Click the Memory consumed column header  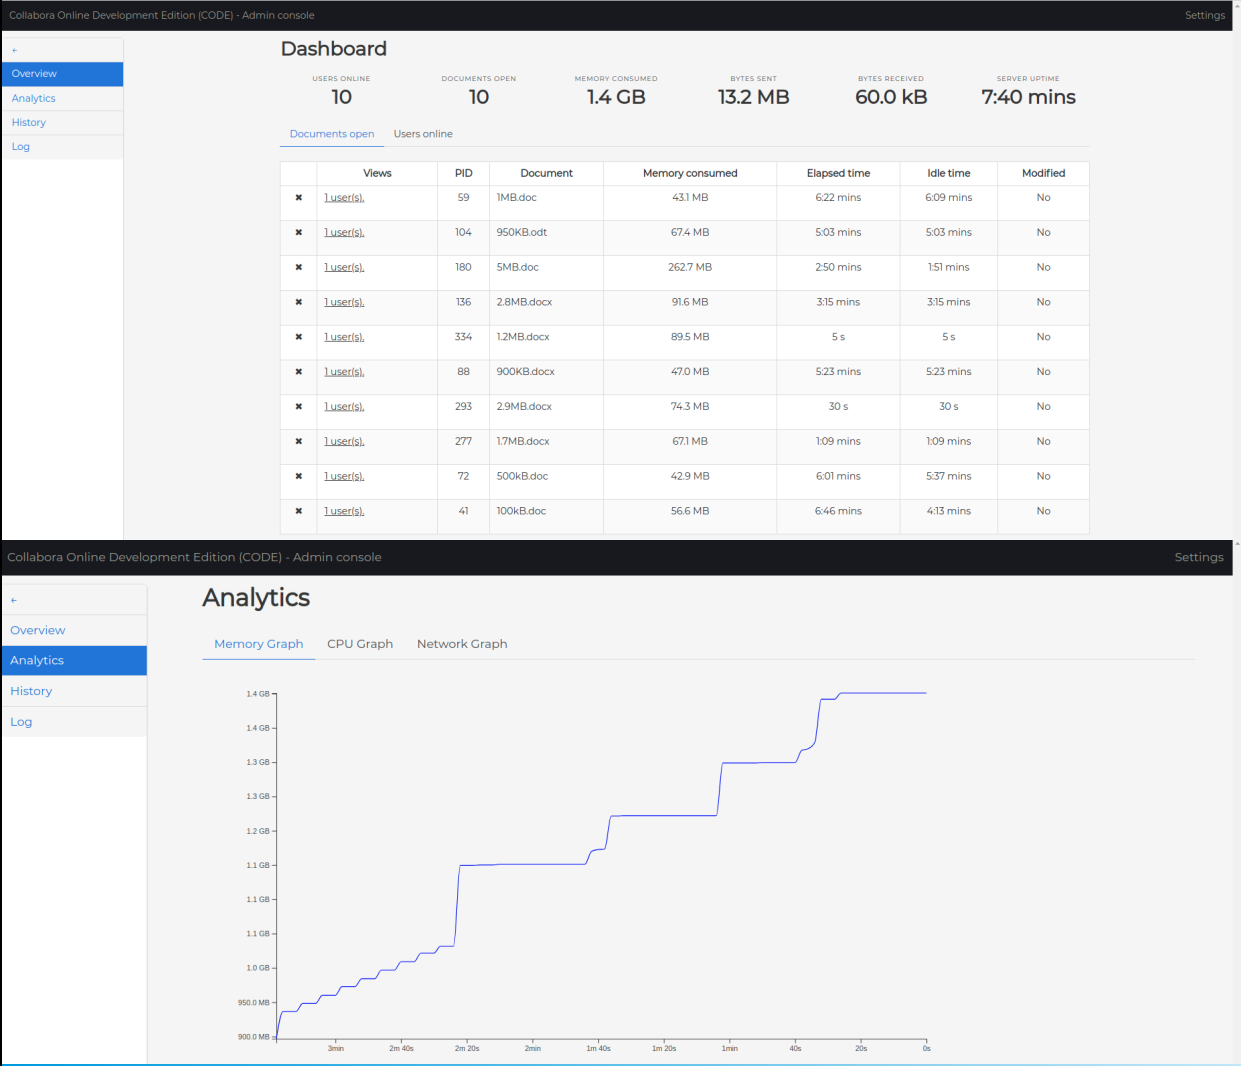coord(690,173)
